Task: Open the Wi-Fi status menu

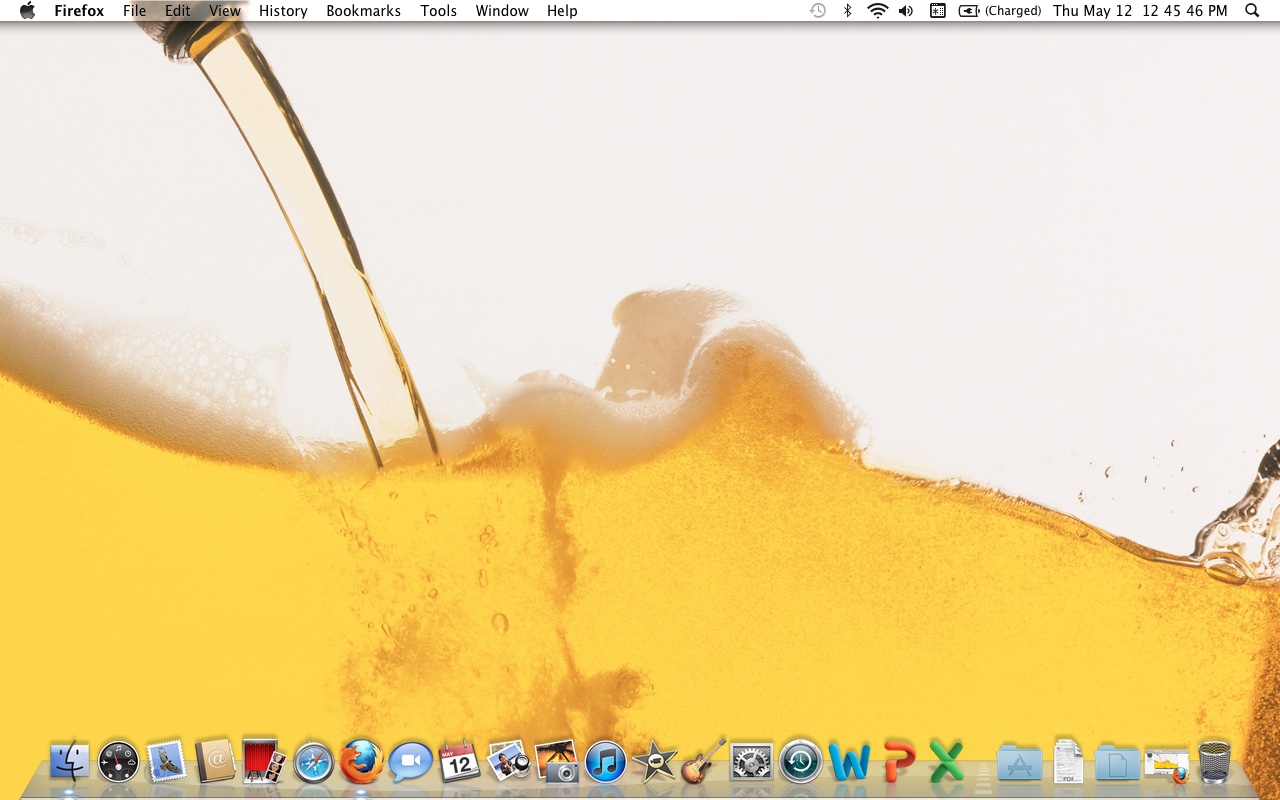Action: 877,11
